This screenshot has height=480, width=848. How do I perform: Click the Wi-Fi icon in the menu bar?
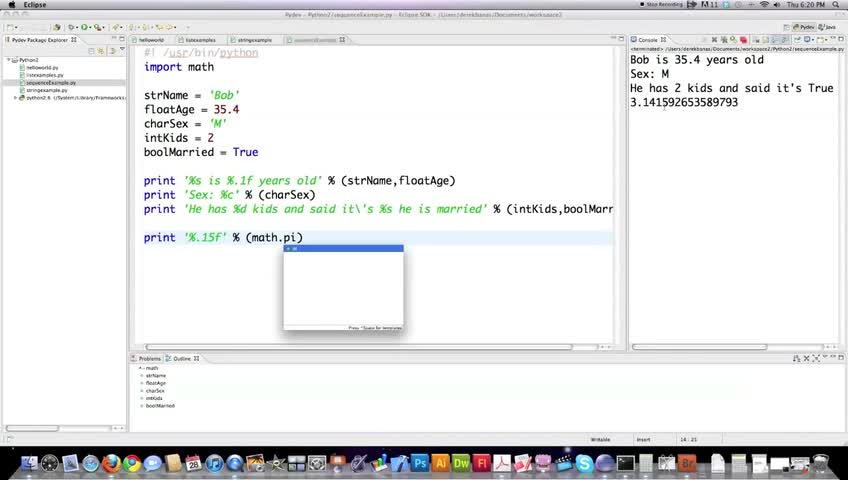[x=764, y=4]
